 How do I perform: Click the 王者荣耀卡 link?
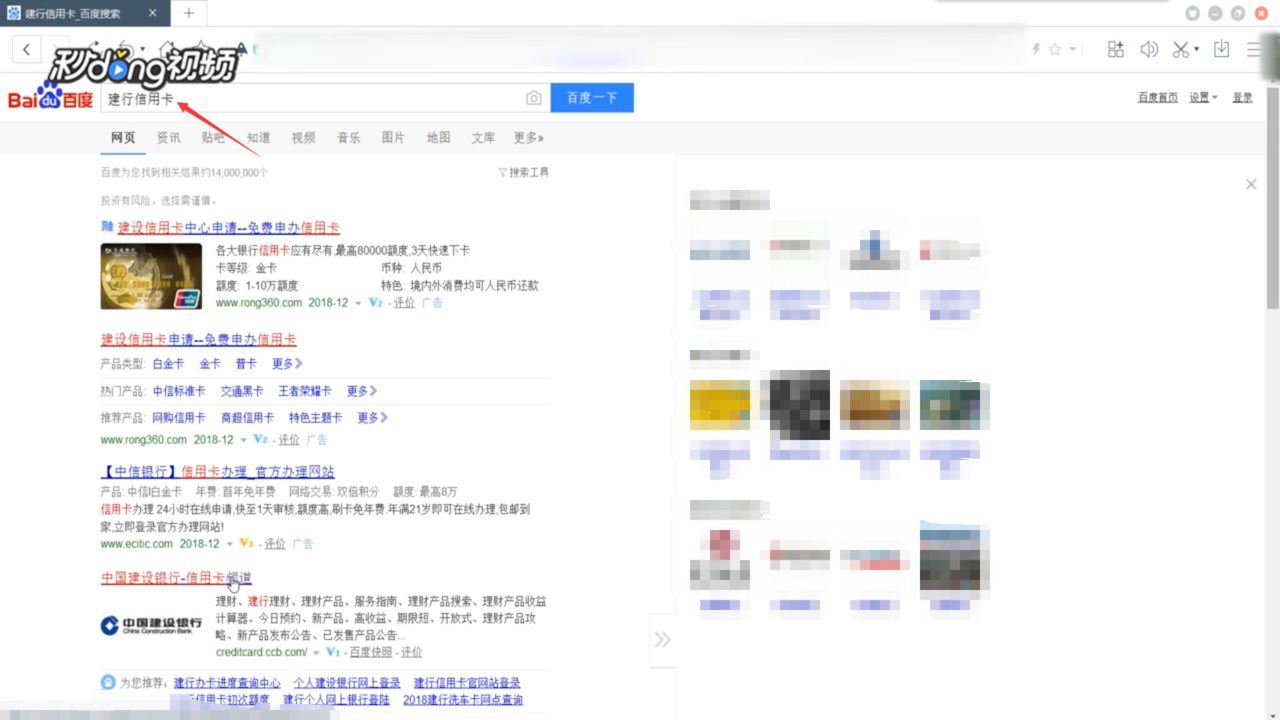click(x=305, y=391)
